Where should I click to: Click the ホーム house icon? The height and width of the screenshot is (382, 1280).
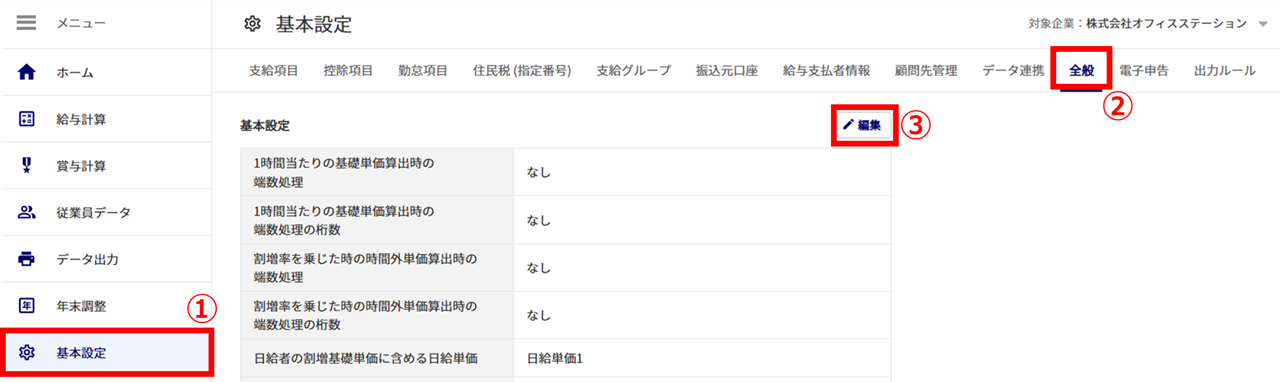[27, 72]
